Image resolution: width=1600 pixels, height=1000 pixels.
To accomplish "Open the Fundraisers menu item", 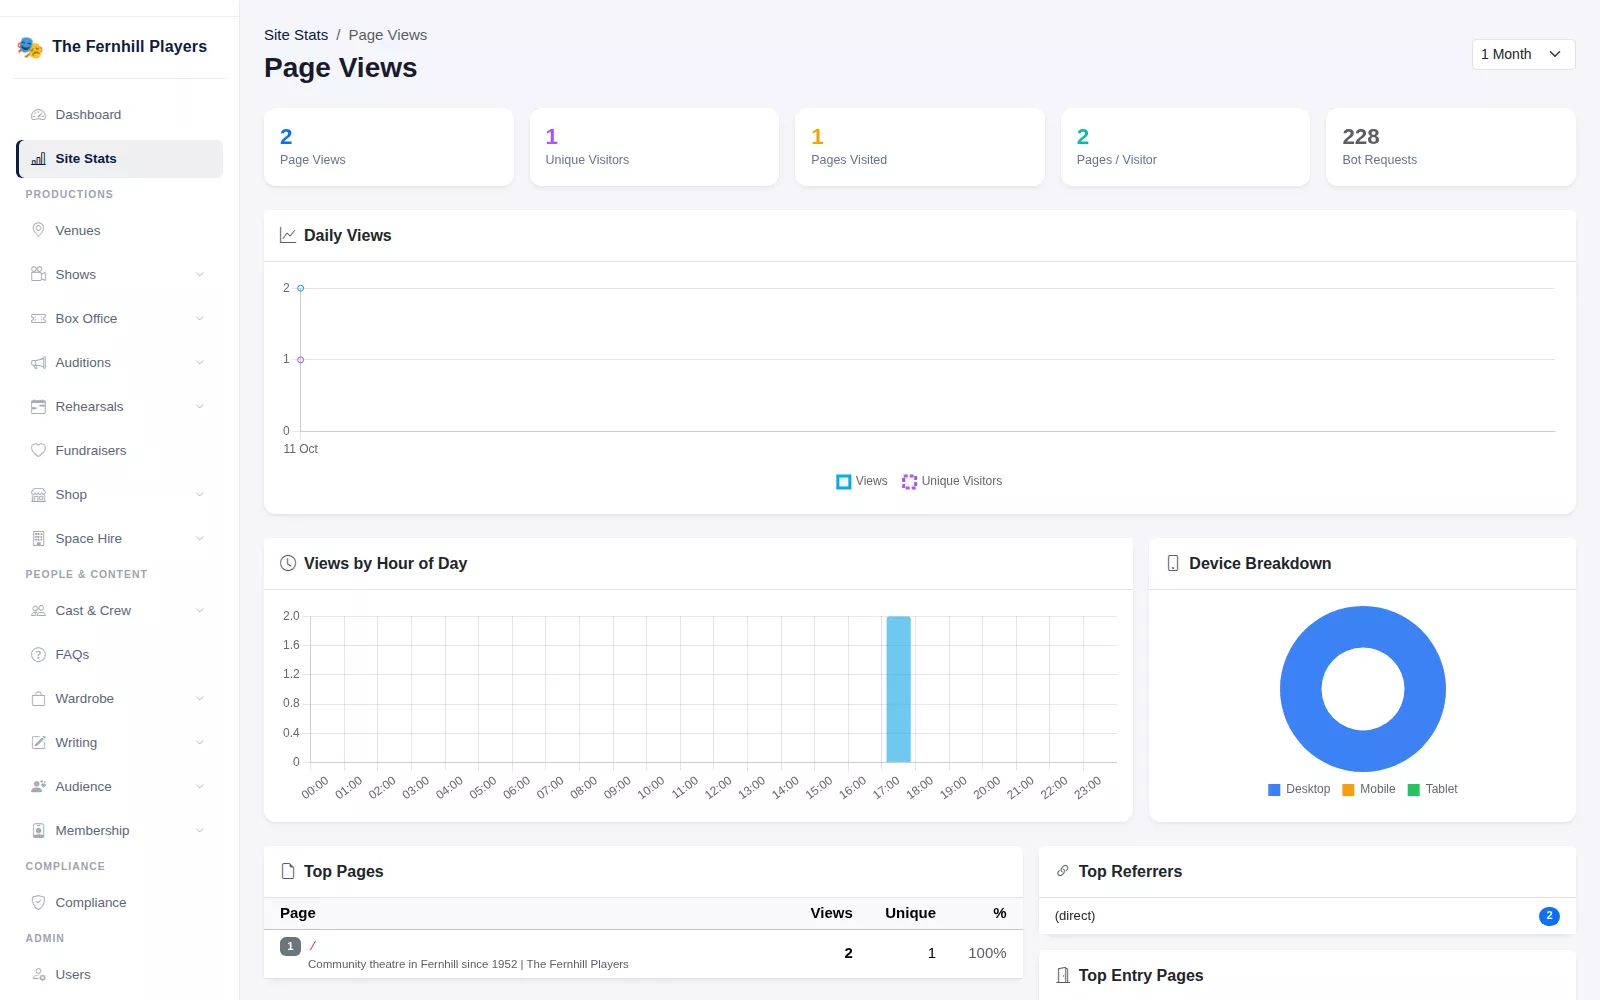I will point(120,451).
